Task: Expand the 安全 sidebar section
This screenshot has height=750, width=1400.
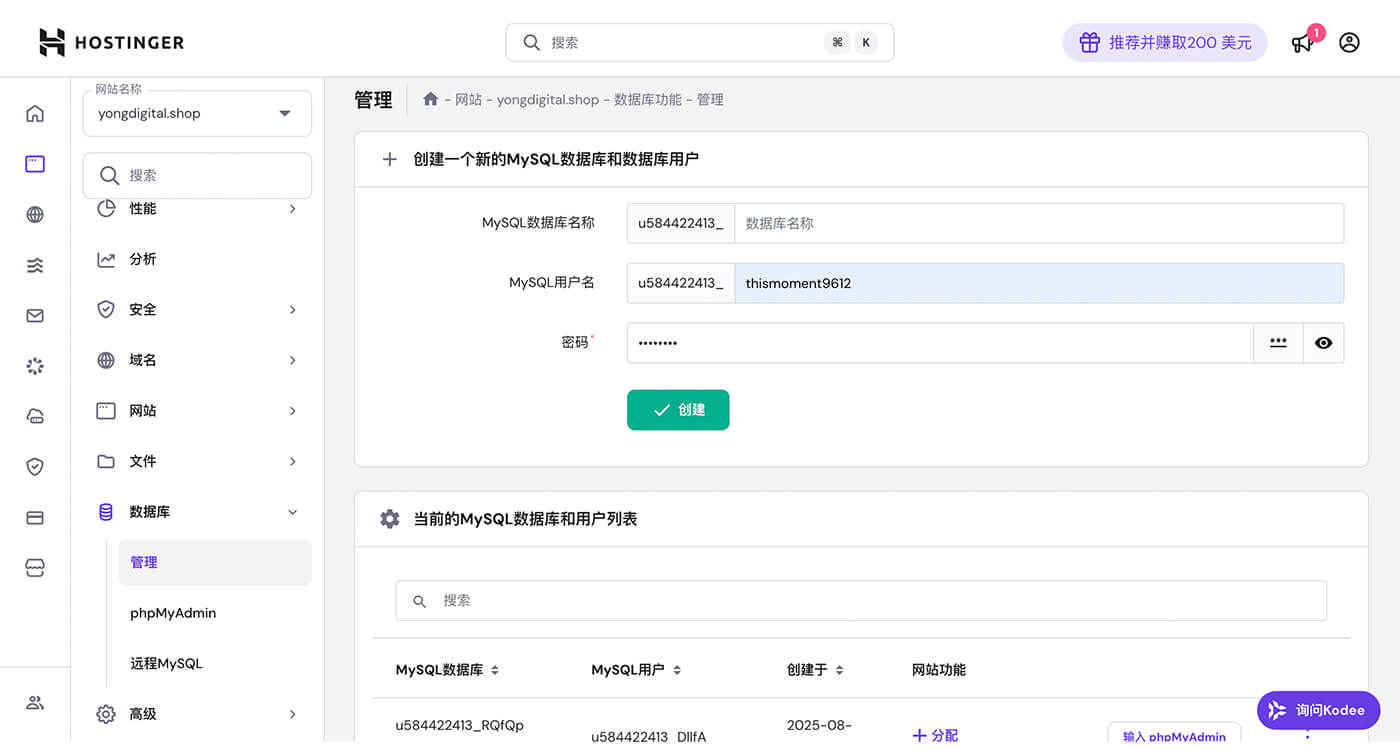Action: click(293, 310)
